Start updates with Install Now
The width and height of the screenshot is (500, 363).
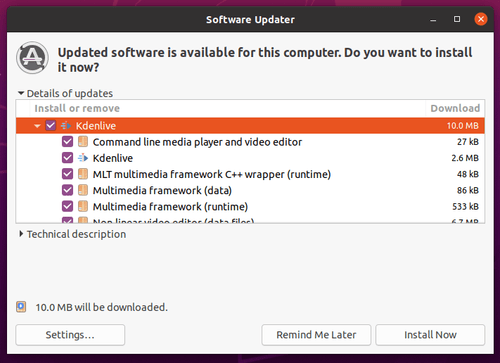click(430, 335)
